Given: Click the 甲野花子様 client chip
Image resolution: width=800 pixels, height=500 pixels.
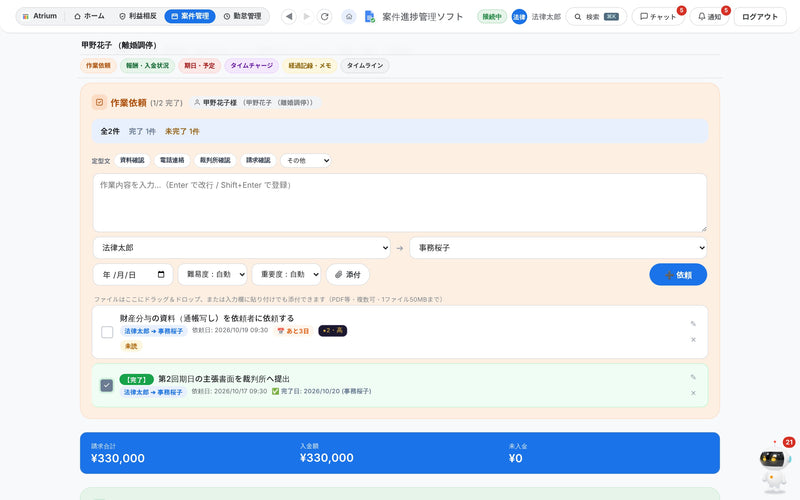Looking at the screenshot, I should tap(256, 103).
